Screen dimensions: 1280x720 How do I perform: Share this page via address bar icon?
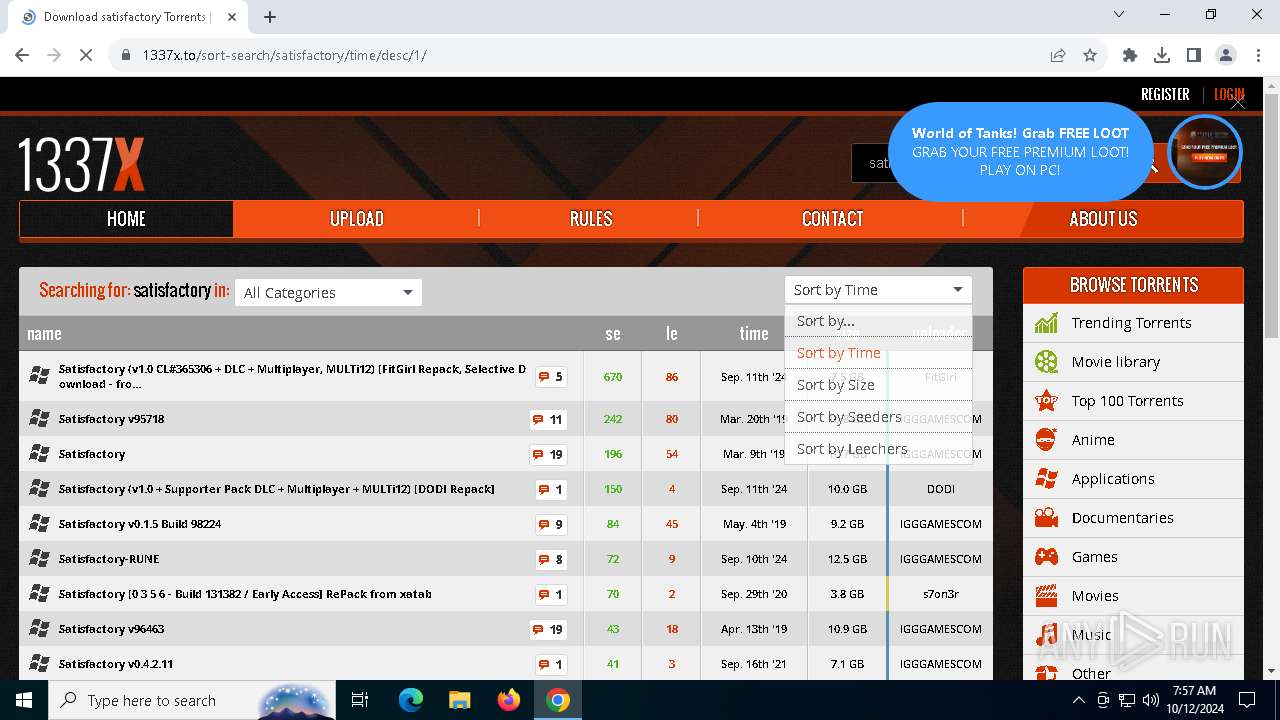coord(1058,55)
